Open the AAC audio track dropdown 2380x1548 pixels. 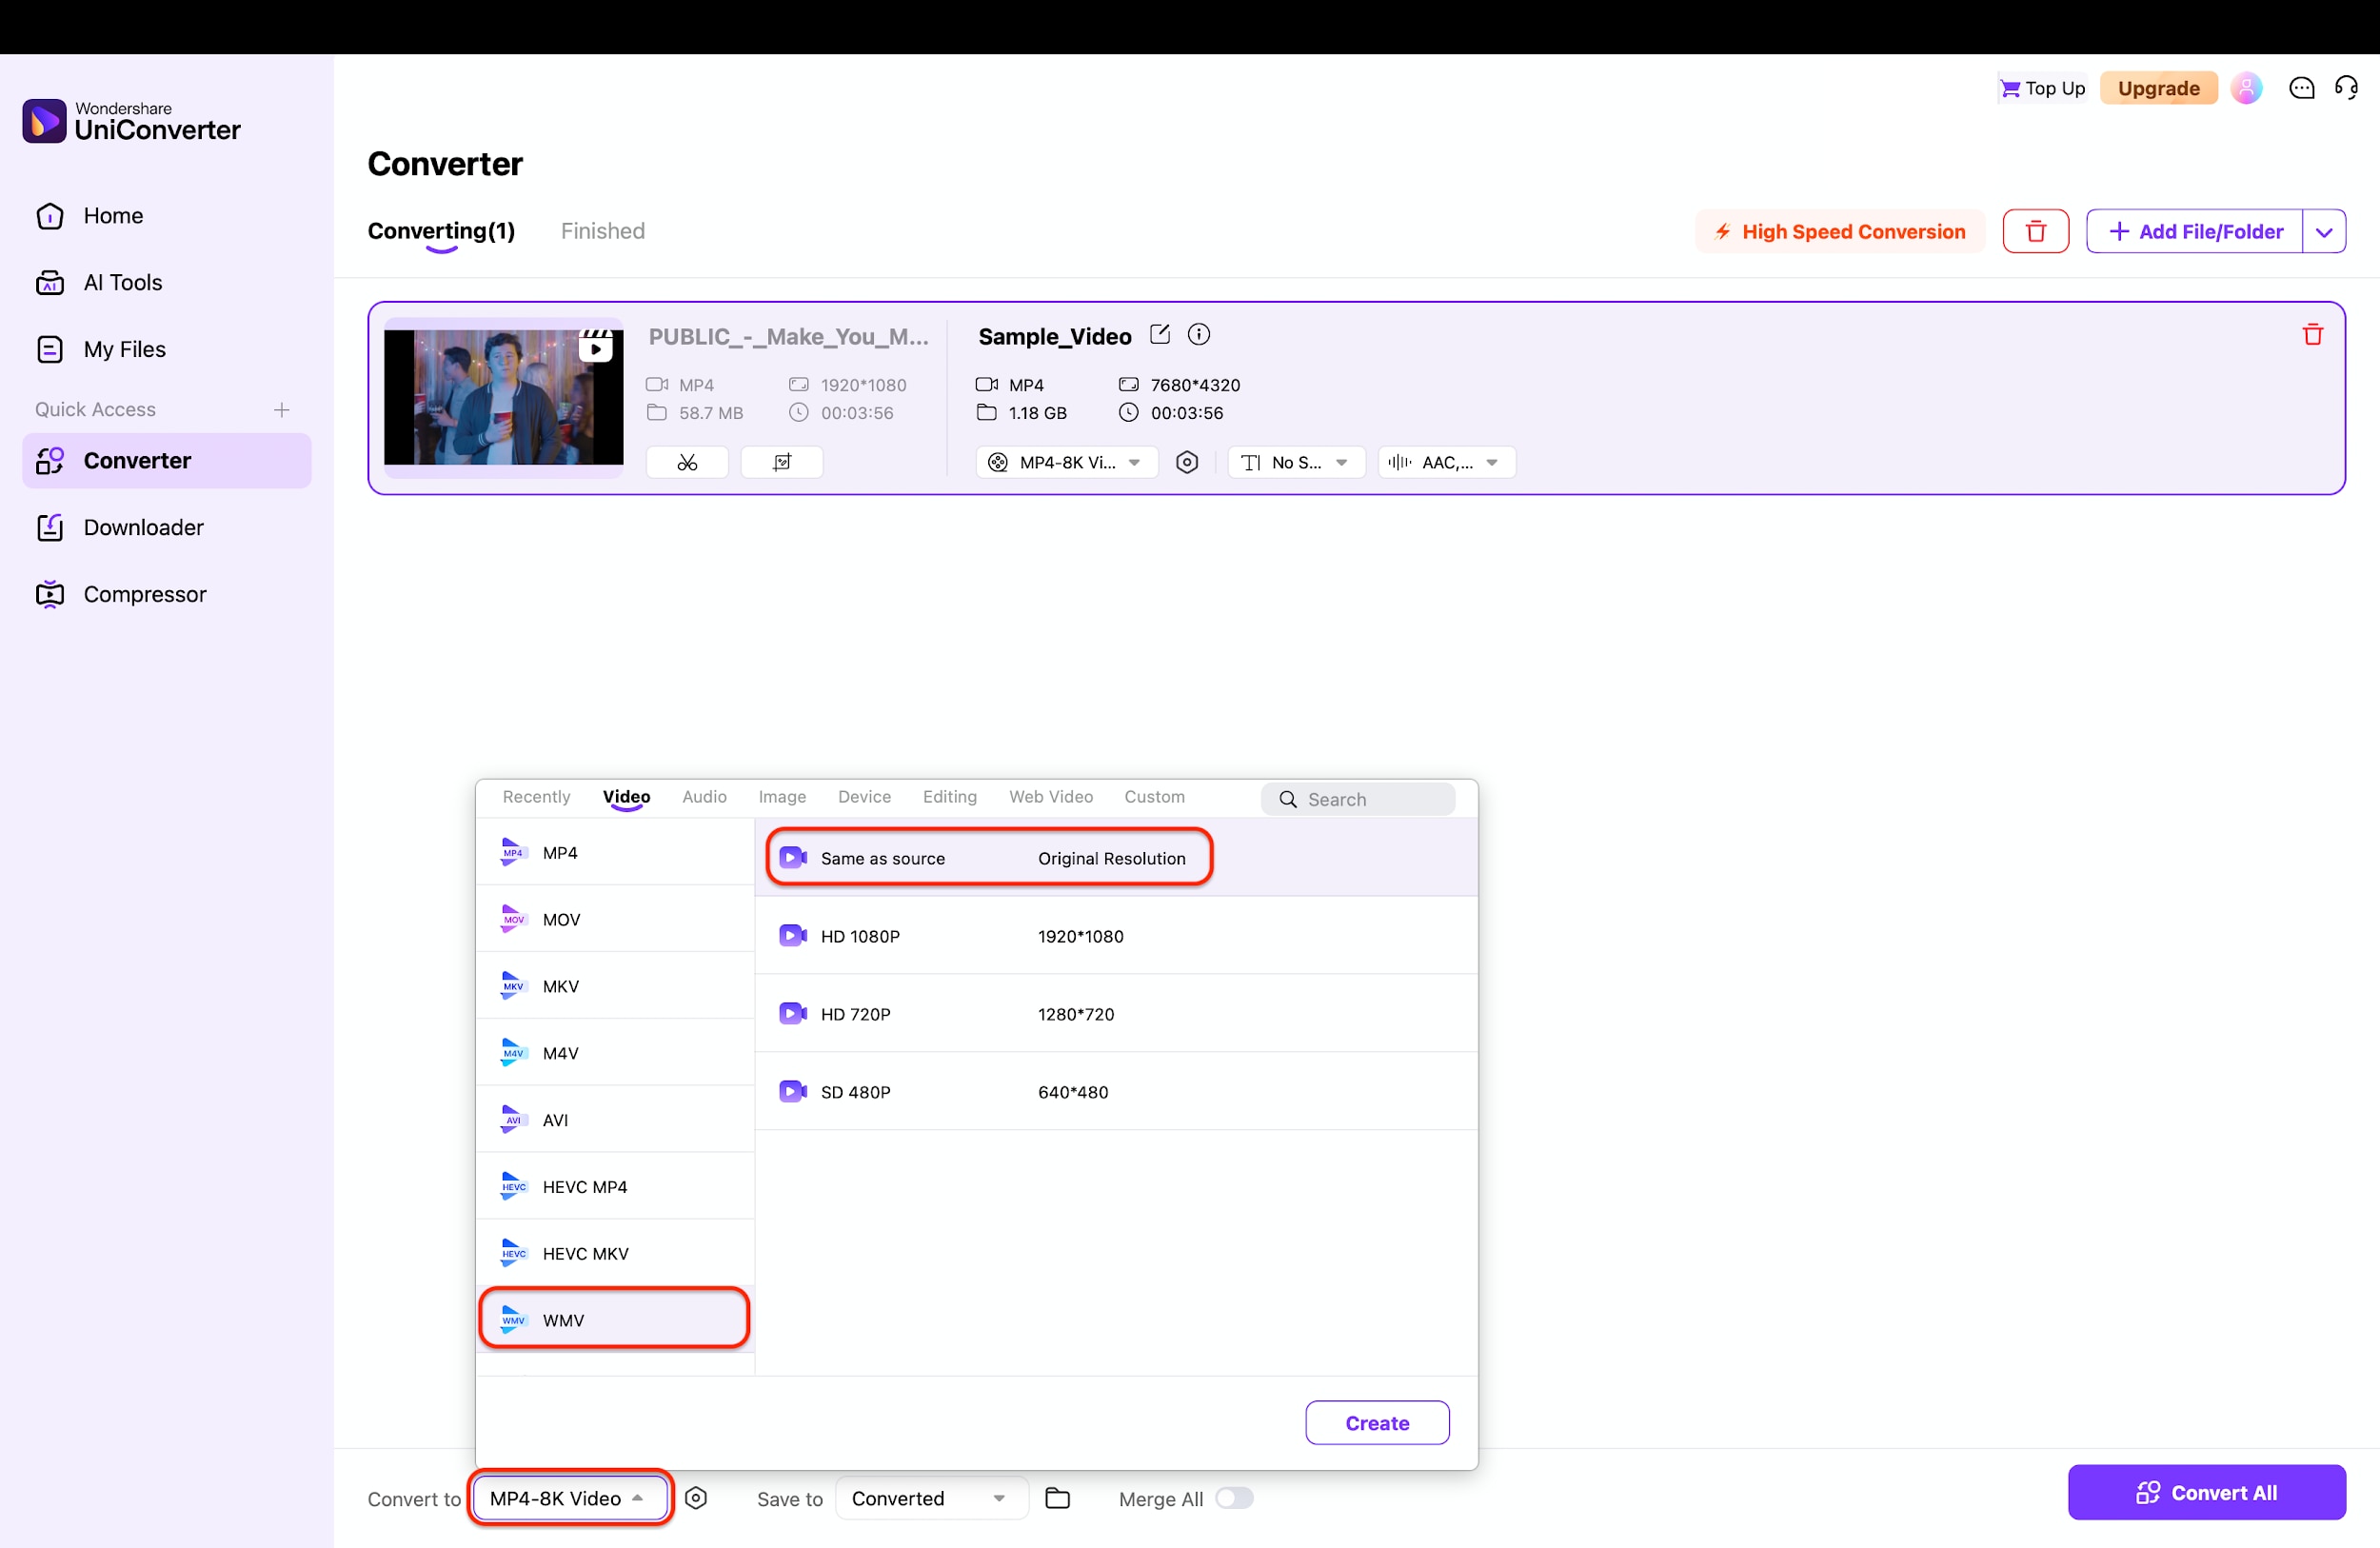coord(1446,462)
